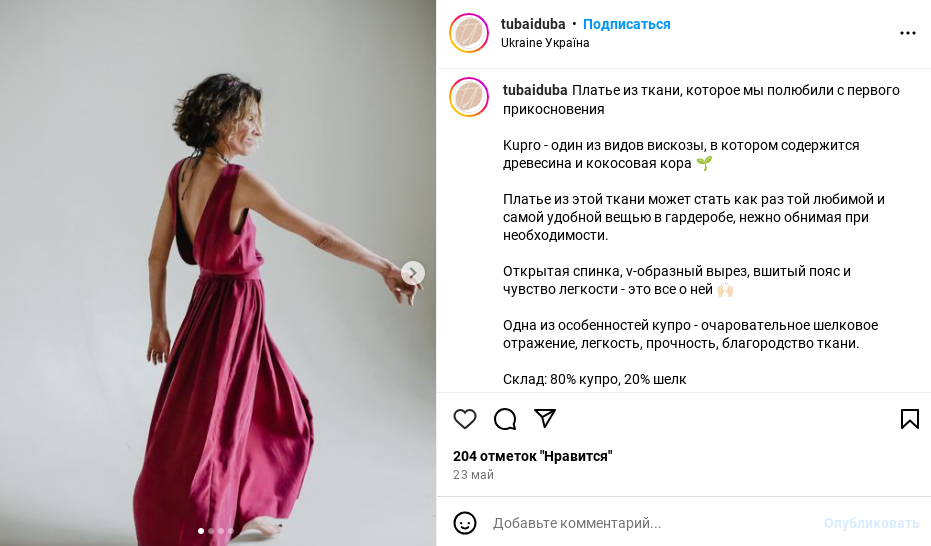The image size is (931, 546).
Task: Advance to the next photo with the arrow
Action: 413,273
